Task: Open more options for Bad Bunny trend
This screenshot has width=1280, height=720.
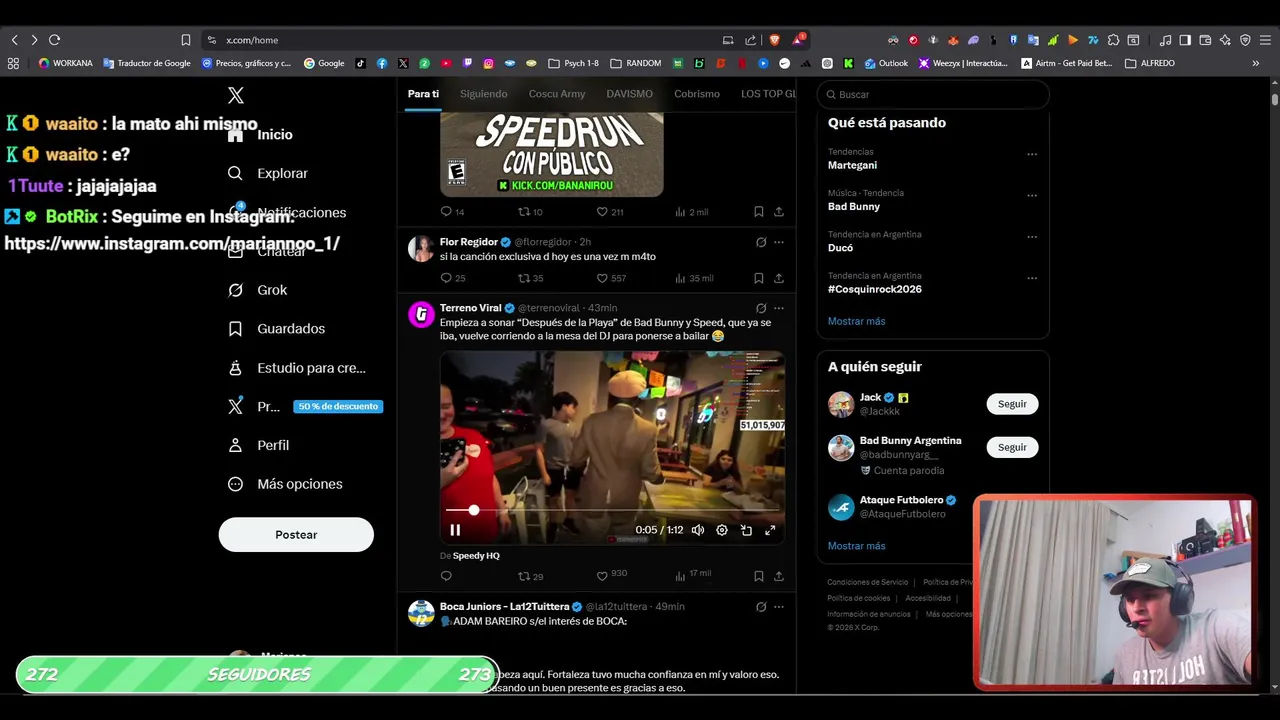Action: point(1032,195)
